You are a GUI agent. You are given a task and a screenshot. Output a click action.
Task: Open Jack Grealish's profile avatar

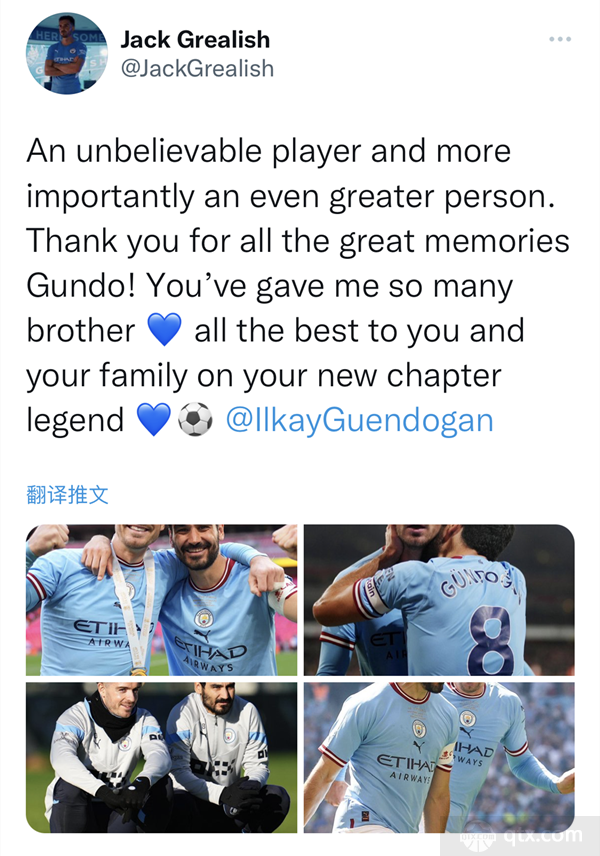pyautogui.click(x=67, y=54)
